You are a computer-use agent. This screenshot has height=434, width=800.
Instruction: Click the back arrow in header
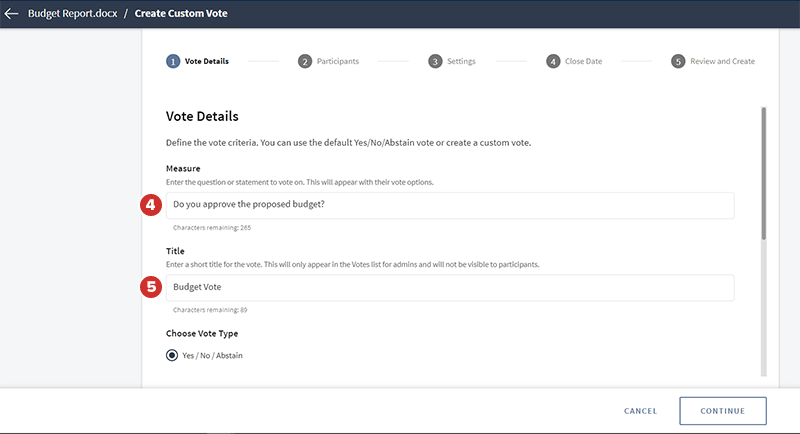click(x=12, y=14)
